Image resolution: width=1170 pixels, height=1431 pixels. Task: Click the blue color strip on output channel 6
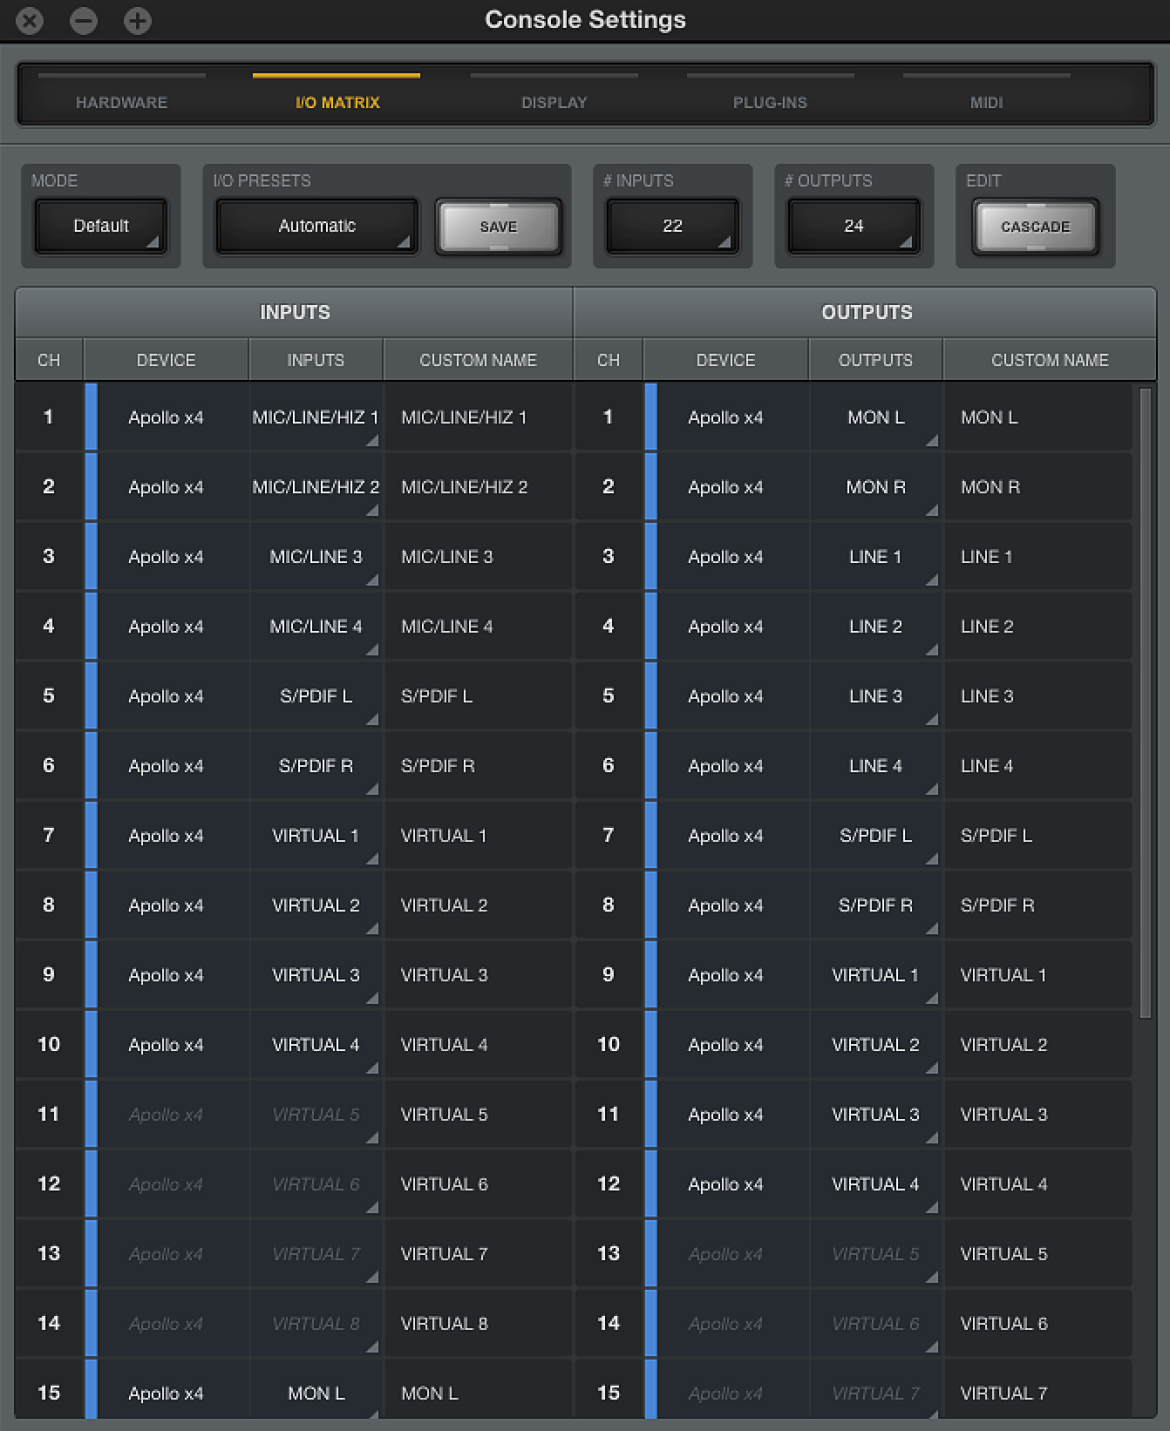pos(651,766)
